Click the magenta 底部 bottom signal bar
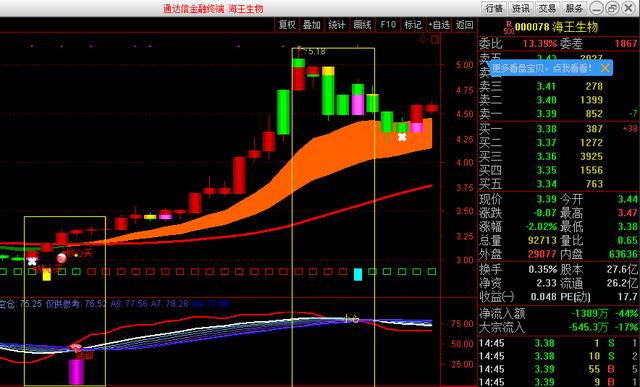Image resolution: width=640 pixels, height=387 pixels. pyautogui.click(x=76, y=371)
